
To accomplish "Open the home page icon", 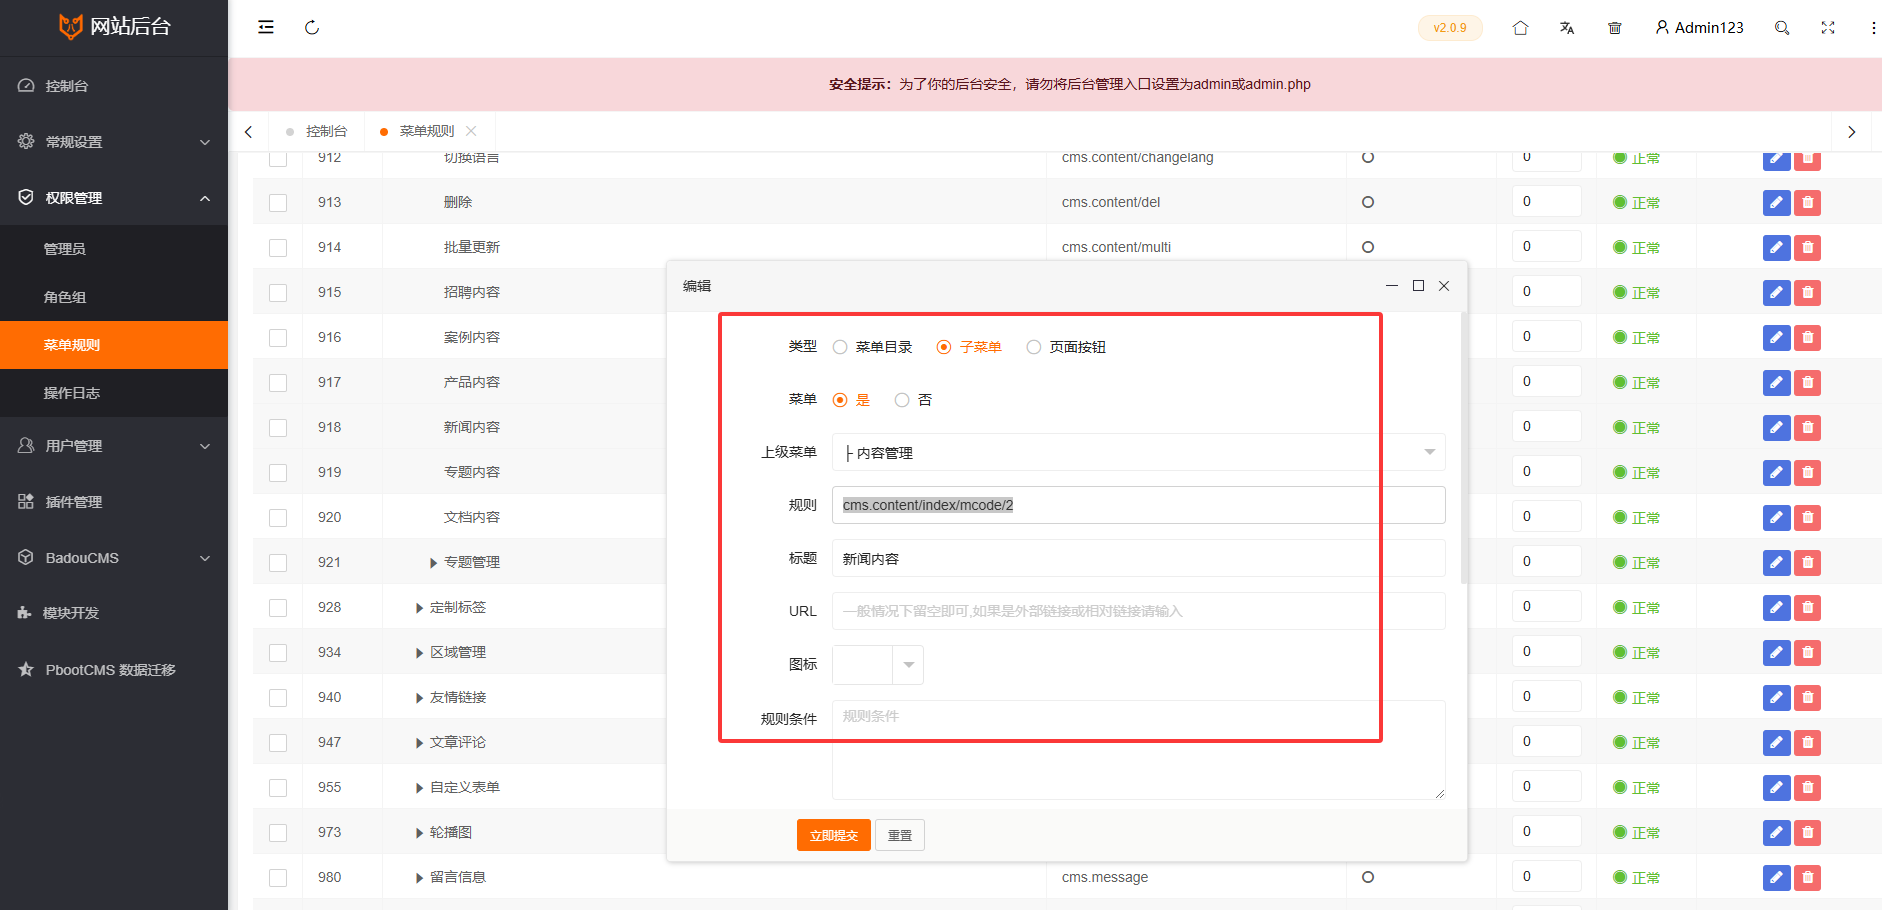I will point(1520,28).
